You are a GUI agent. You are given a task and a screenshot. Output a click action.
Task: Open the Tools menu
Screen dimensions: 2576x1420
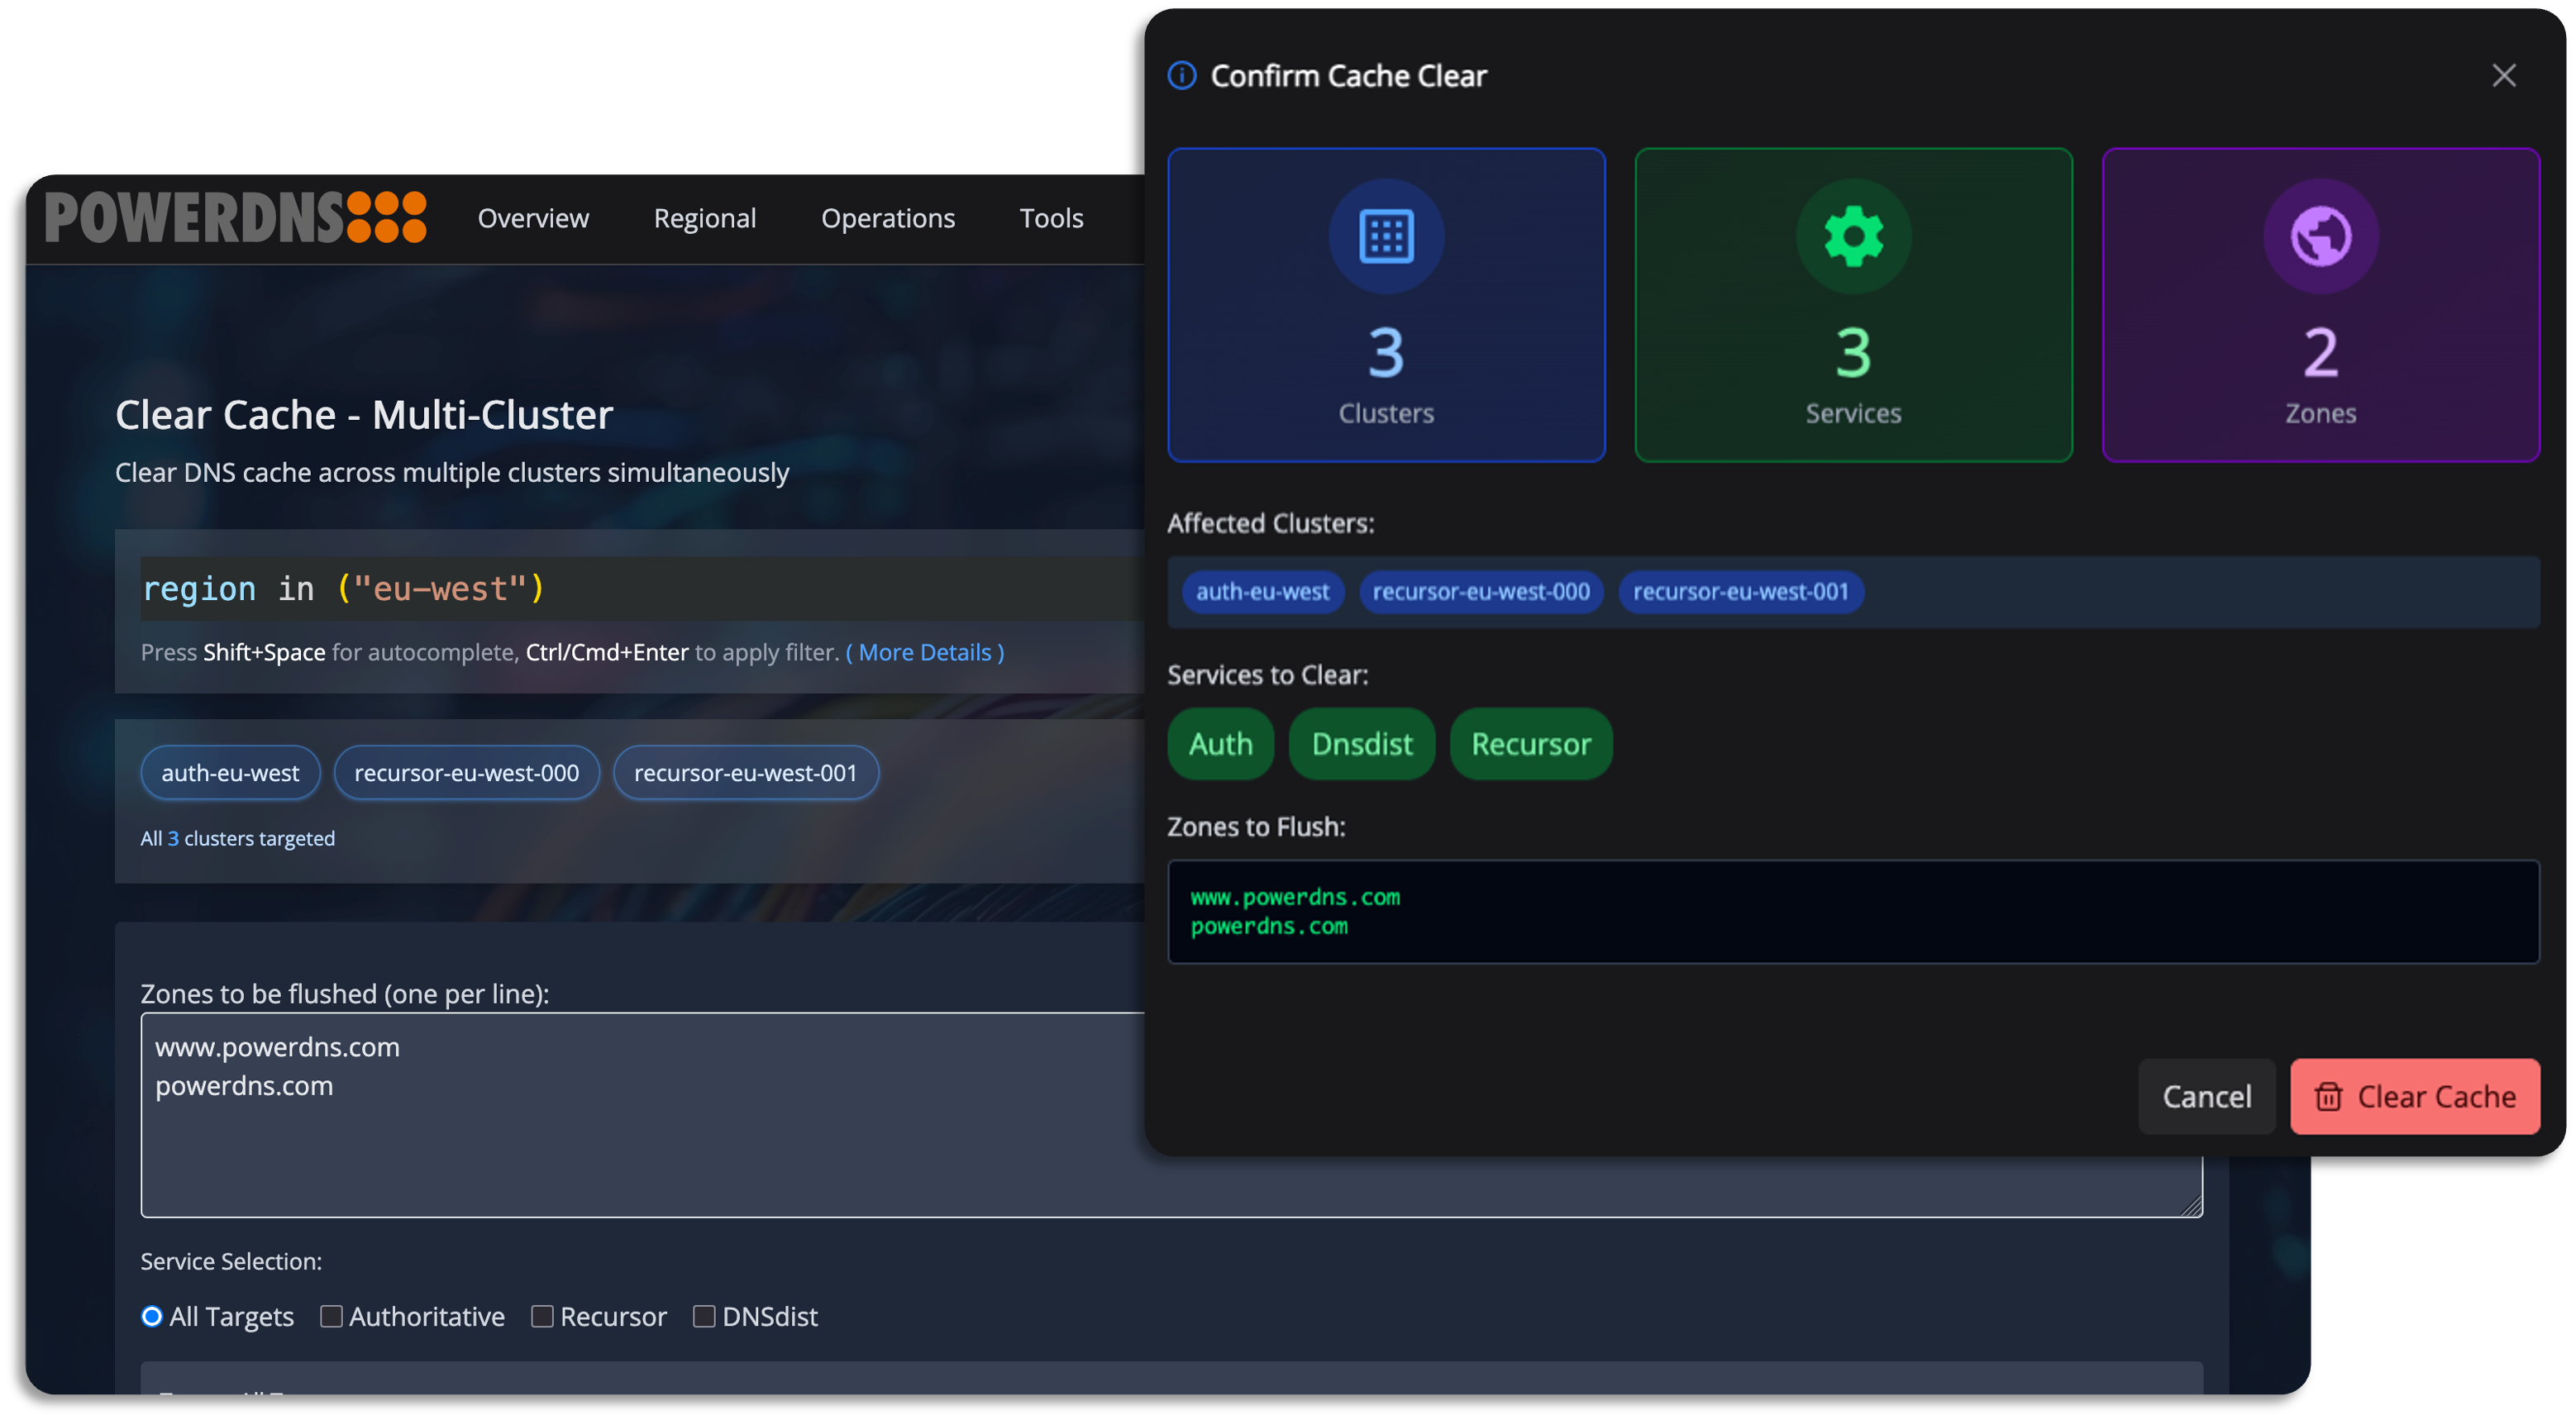click(x=1051, y=218)
